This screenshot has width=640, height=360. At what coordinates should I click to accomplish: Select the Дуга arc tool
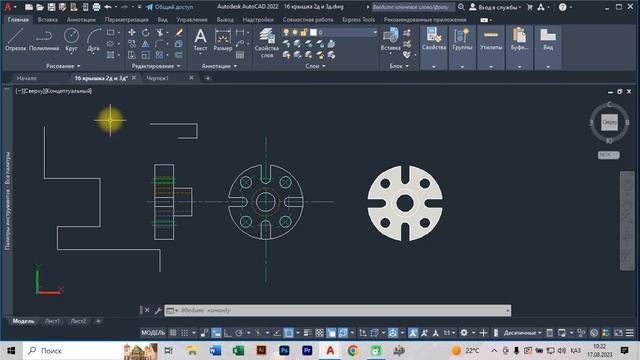click(x=93, y=40)
